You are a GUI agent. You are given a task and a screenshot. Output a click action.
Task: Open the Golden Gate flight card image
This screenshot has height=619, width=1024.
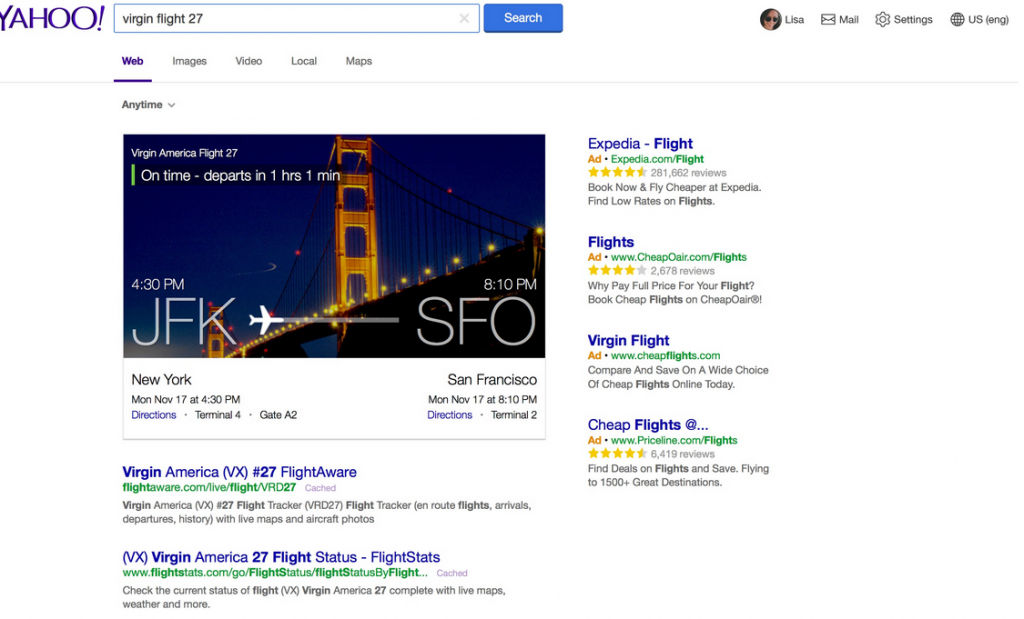coord(334,246)
